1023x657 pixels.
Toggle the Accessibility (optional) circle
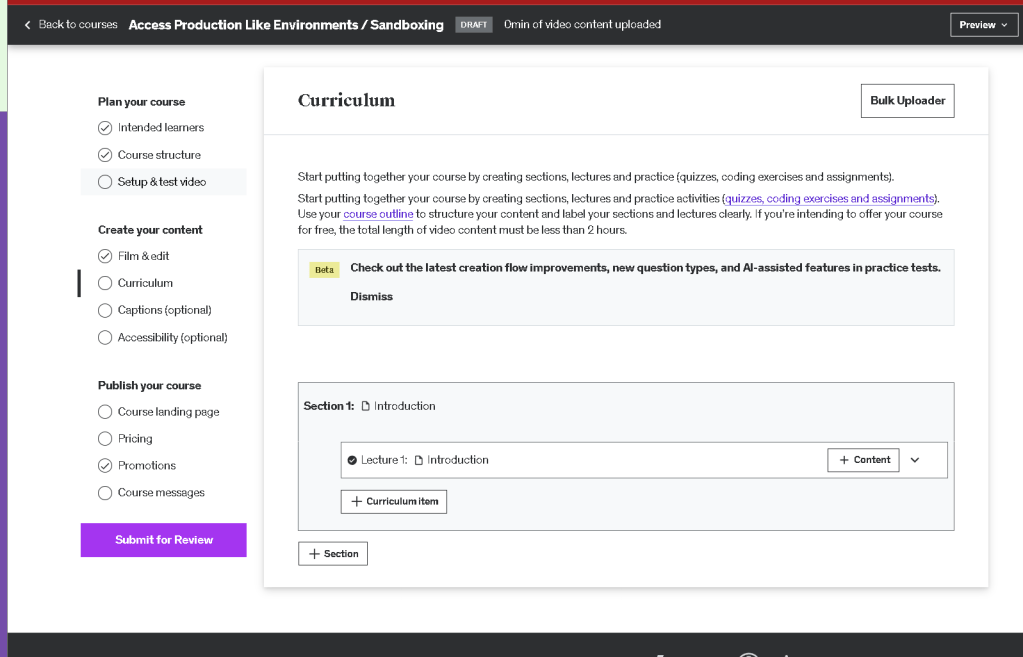[x=105, y=338]
